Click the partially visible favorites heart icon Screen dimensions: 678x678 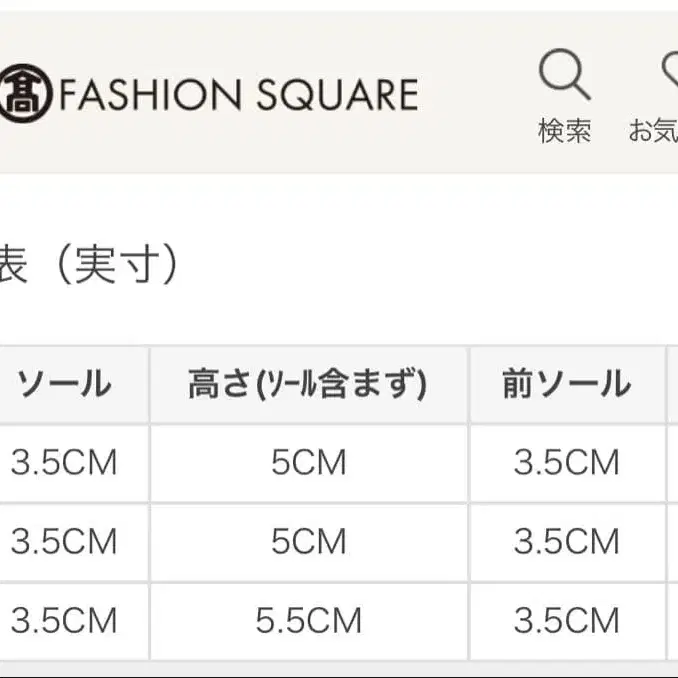point(669,72)
